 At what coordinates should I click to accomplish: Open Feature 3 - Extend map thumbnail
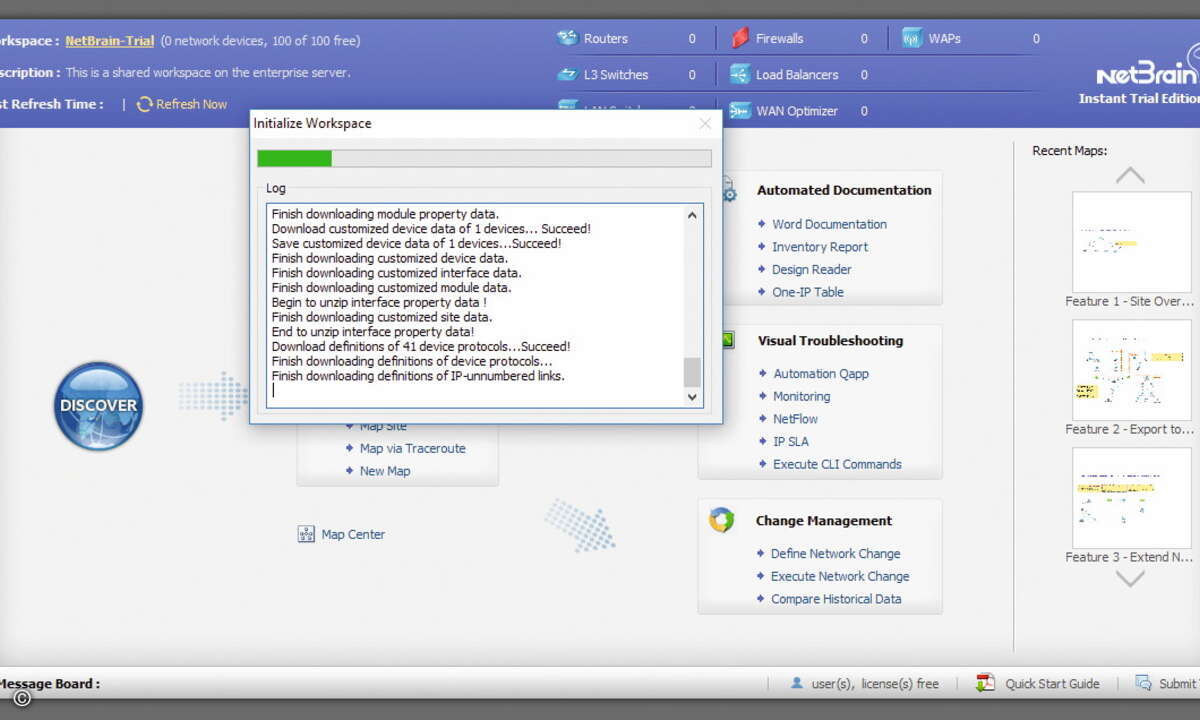tap(1130, 498)
